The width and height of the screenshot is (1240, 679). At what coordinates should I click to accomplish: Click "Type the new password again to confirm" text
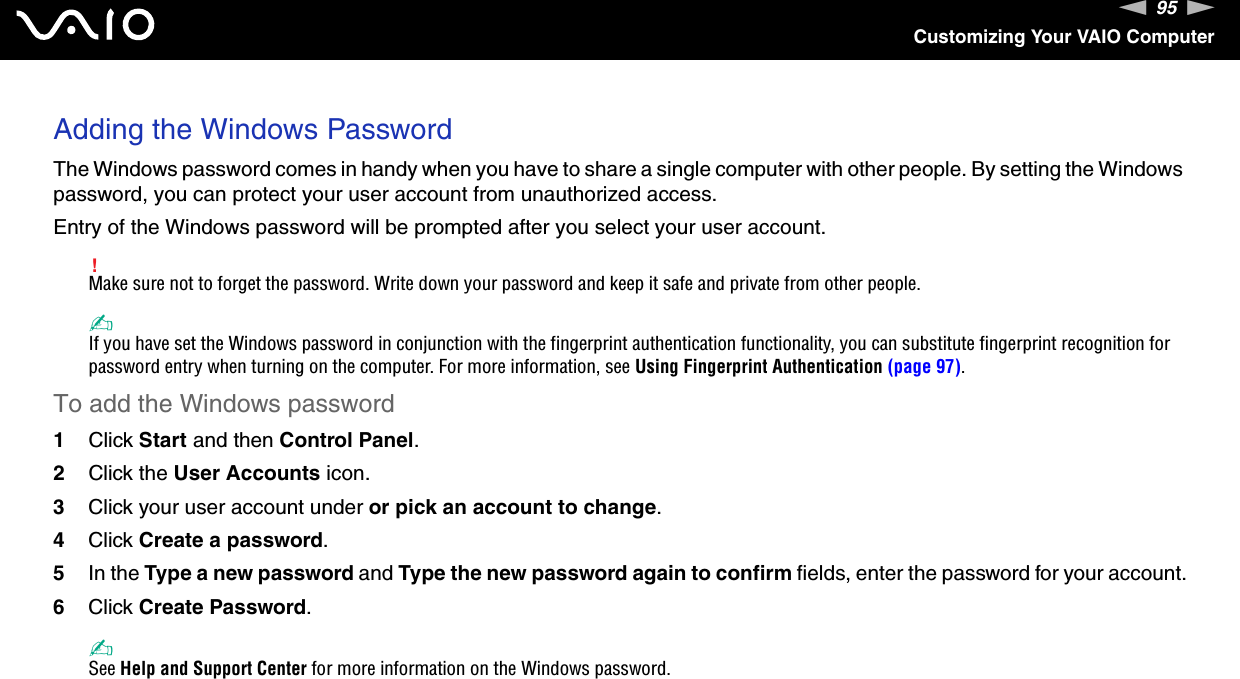(595, 574)
